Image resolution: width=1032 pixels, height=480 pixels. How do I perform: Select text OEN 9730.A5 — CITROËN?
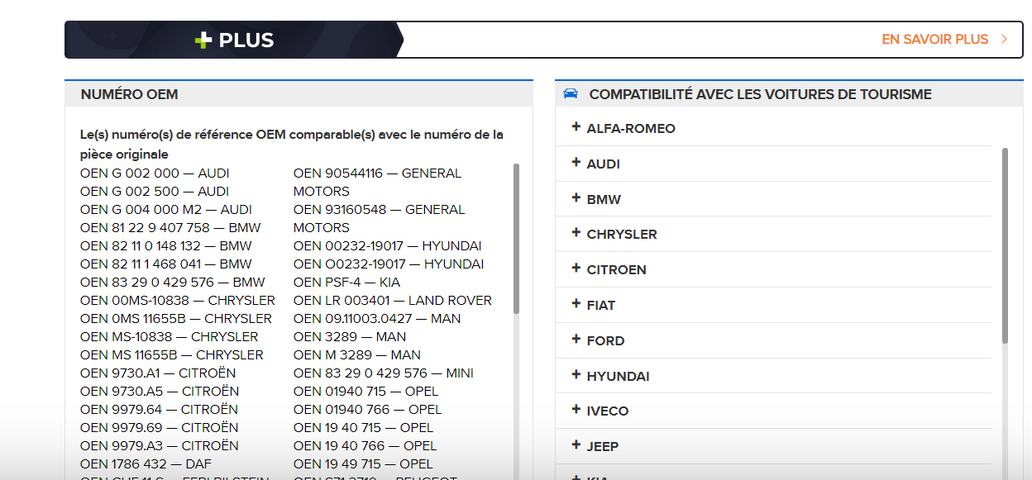coord(160,392)
